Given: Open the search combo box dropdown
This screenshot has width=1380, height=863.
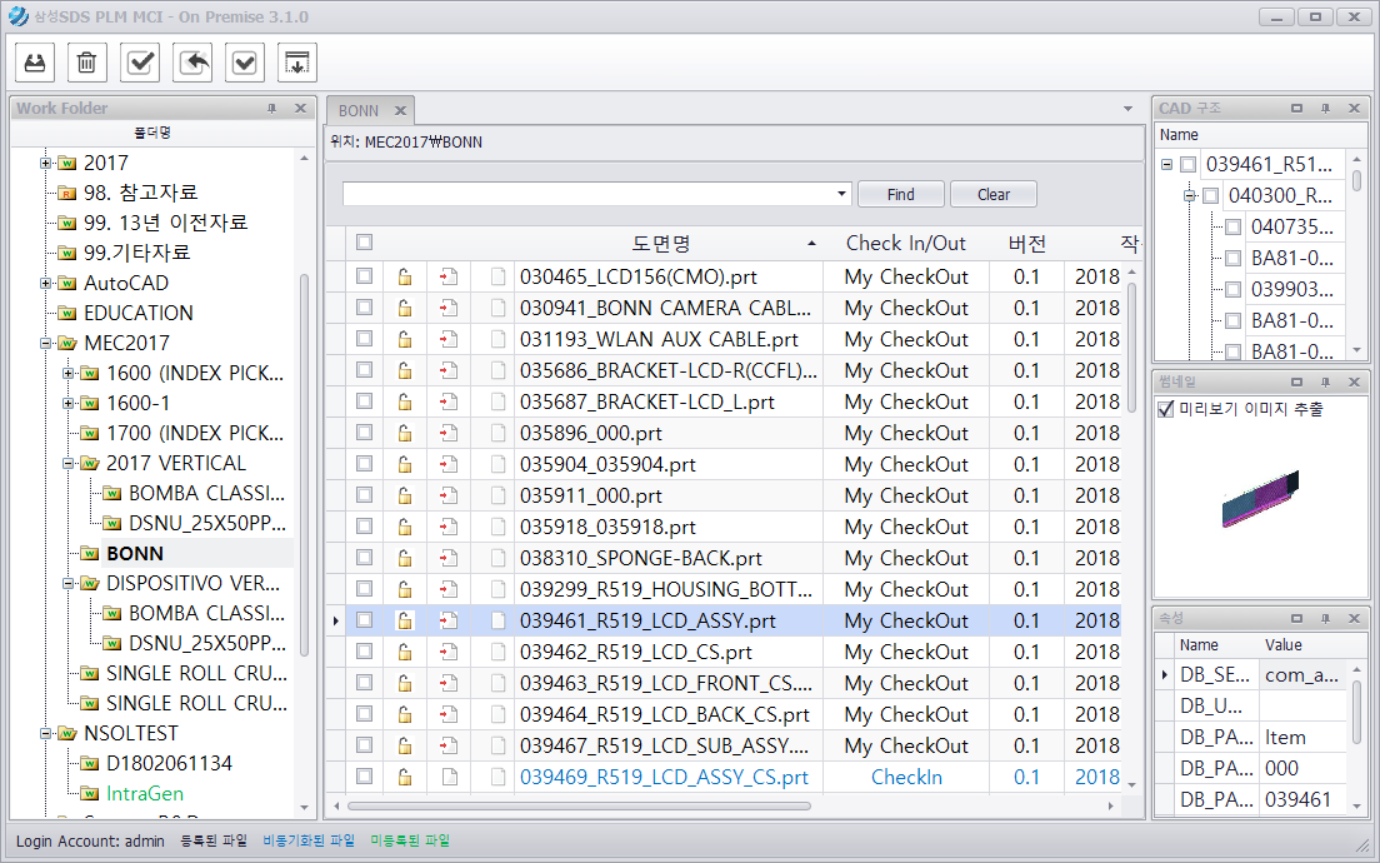Looking at the screenshot, I should tap(843, 194).
